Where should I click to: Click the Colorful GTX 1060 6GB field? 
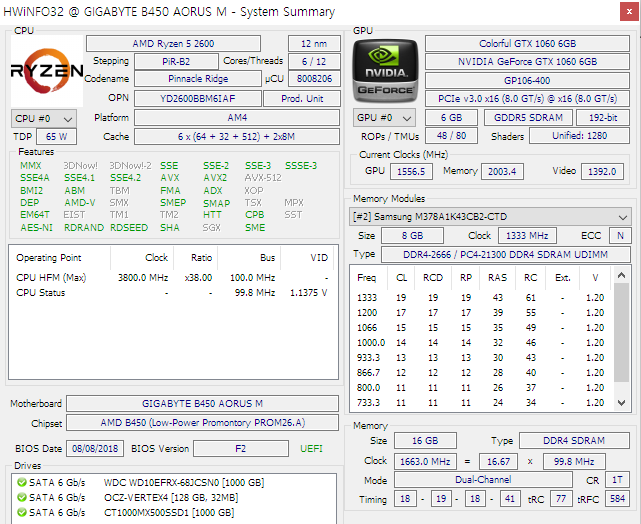[x=528, y=44]
